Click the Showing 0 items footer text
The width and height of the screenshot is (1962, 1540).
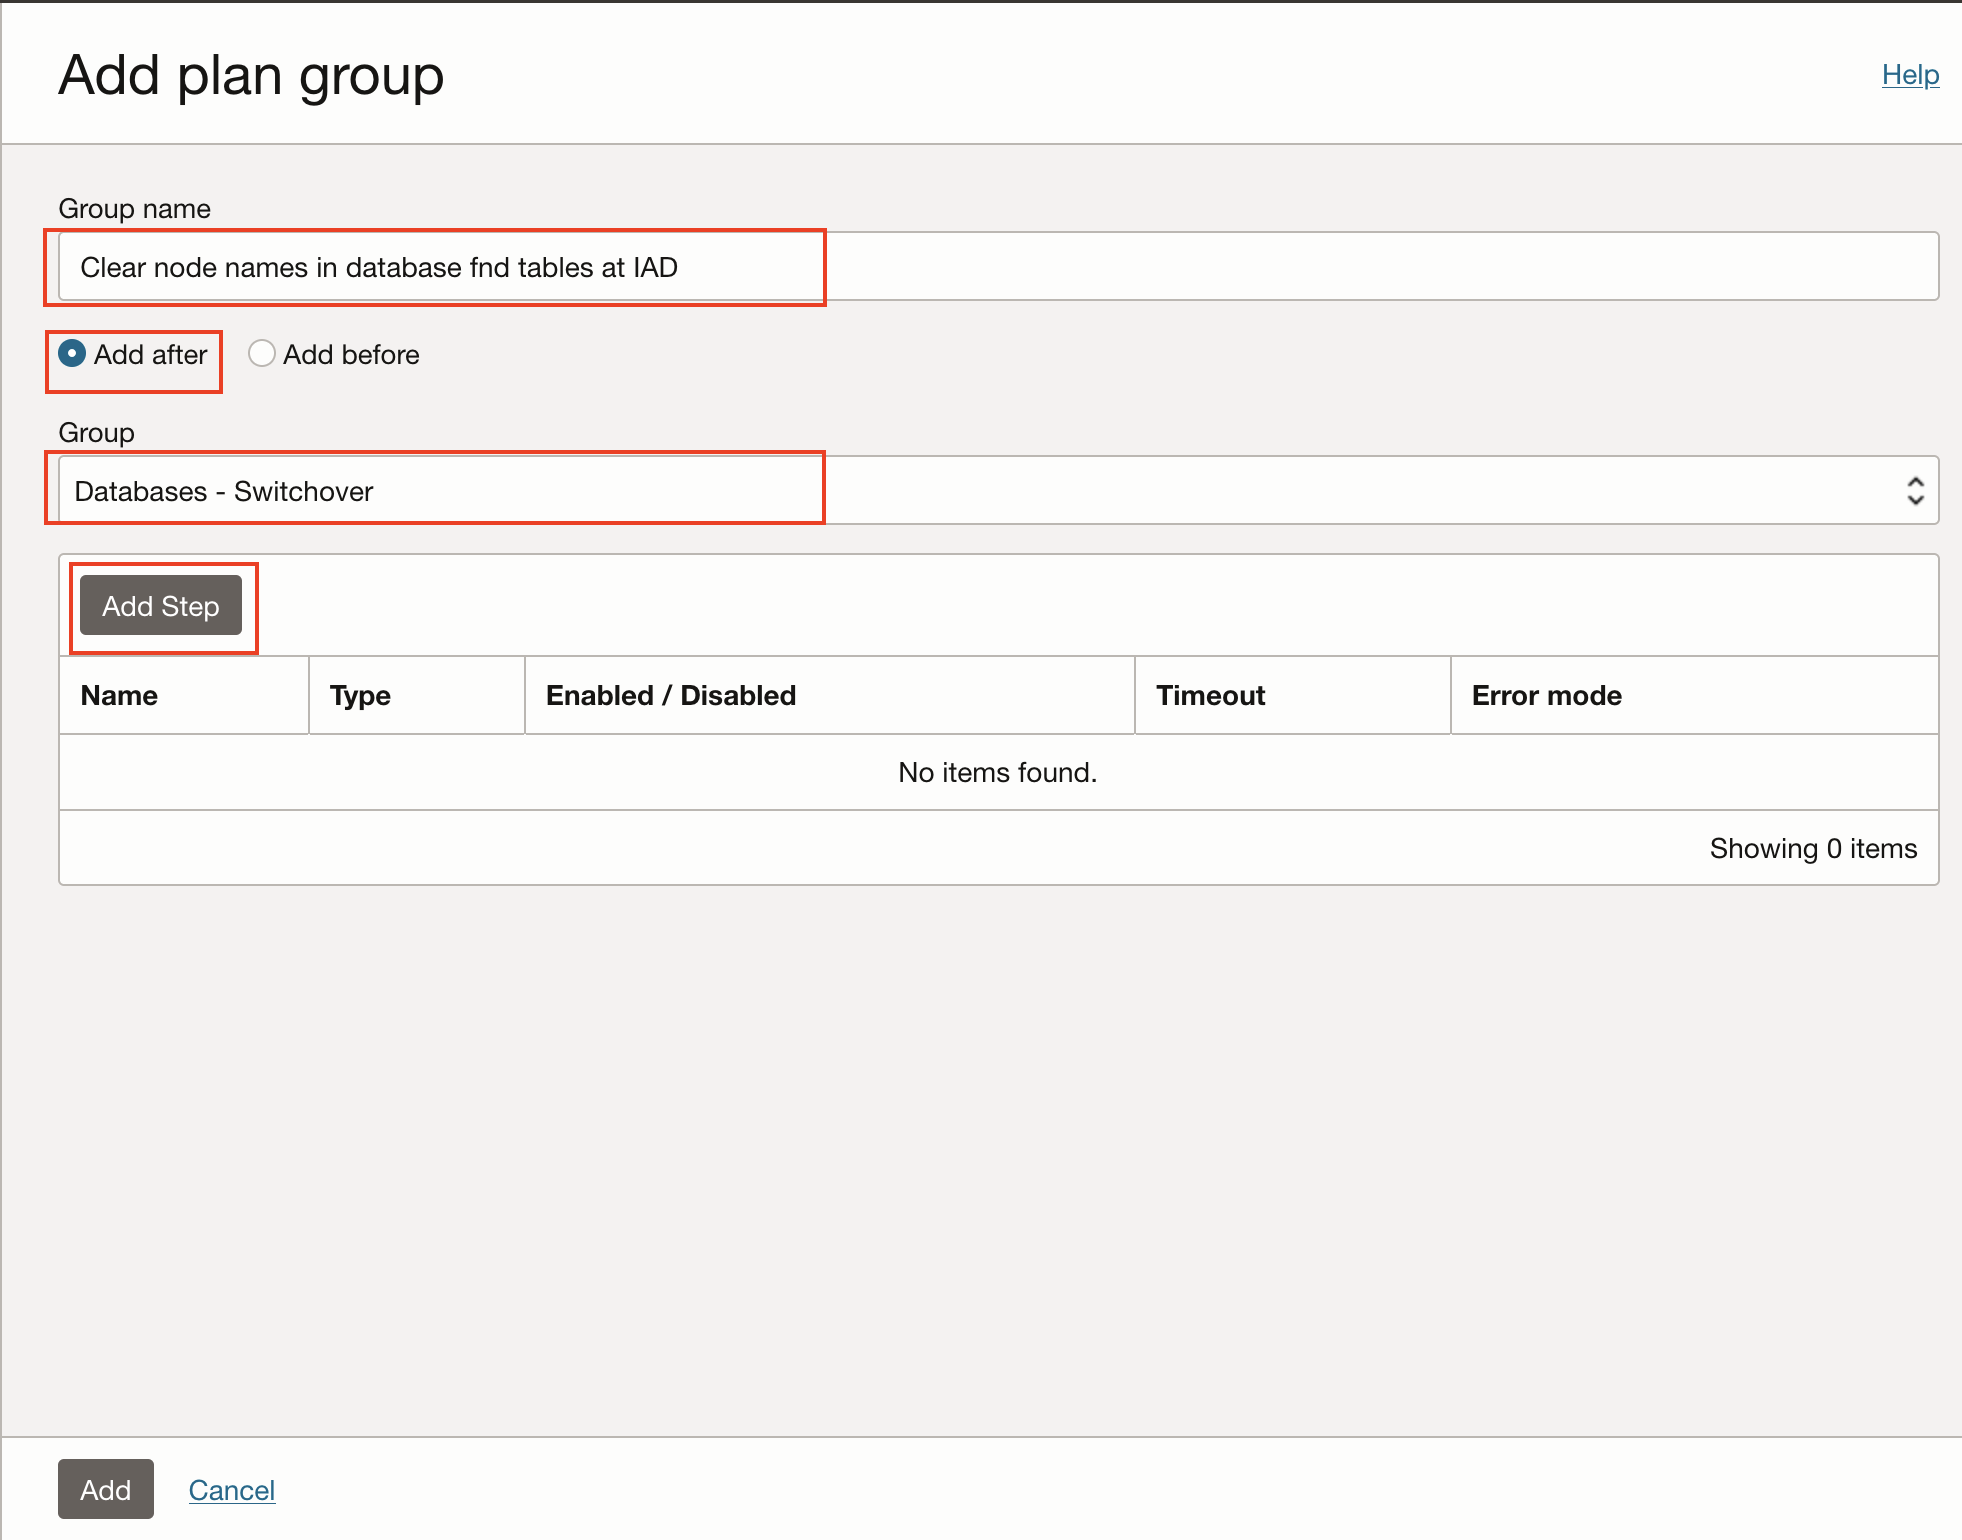point(1812,848)
